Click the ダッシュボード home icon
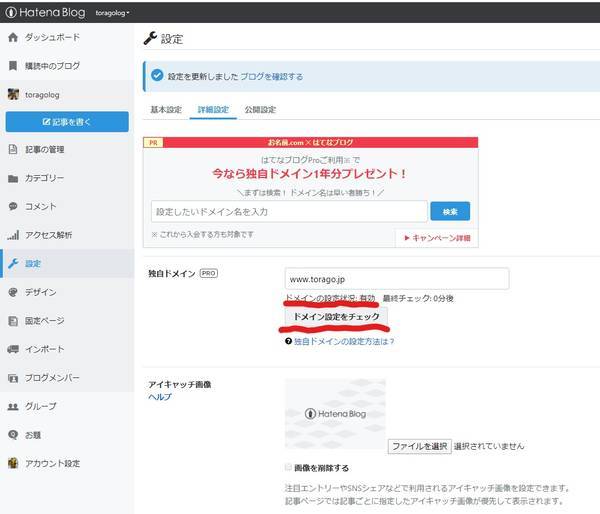The width and height of the screenshot is (600, 514). click(13, 37)
